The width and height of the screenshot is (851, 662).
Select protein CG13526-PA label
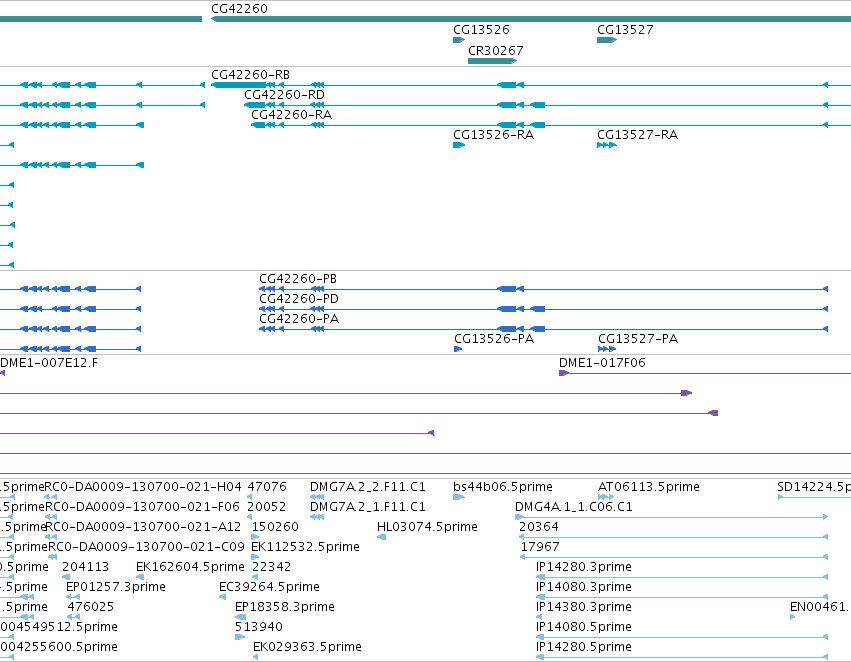tap(494, 339)
